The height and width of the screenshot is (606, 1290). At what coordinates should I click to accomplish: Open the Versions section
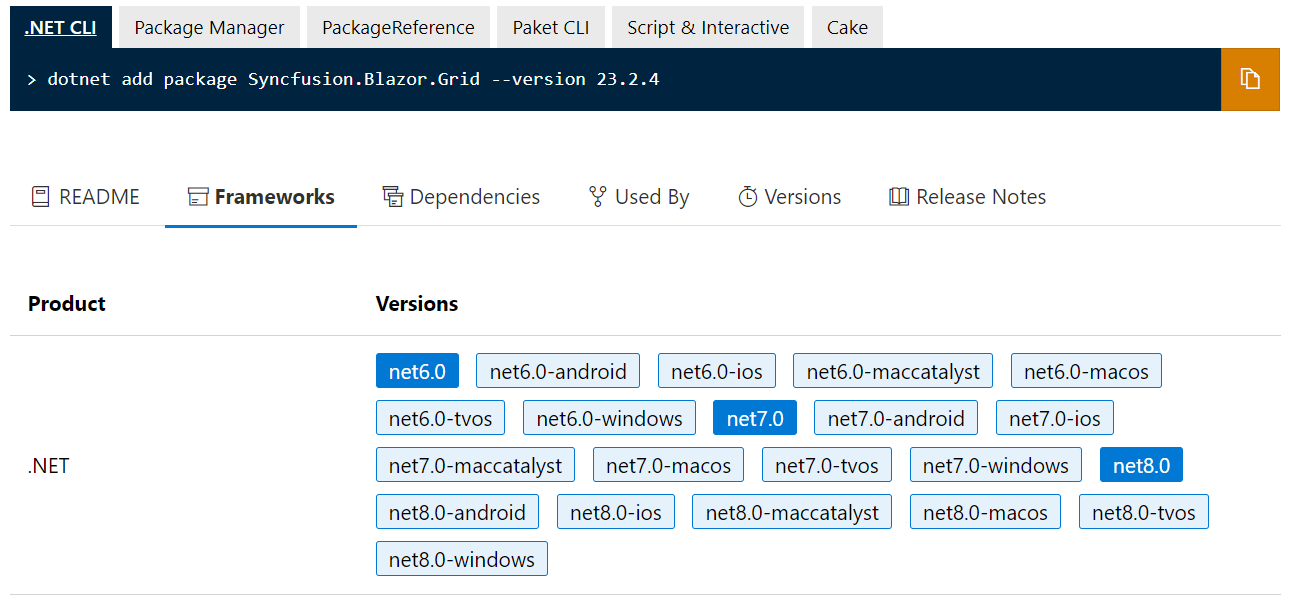[802, 196]
